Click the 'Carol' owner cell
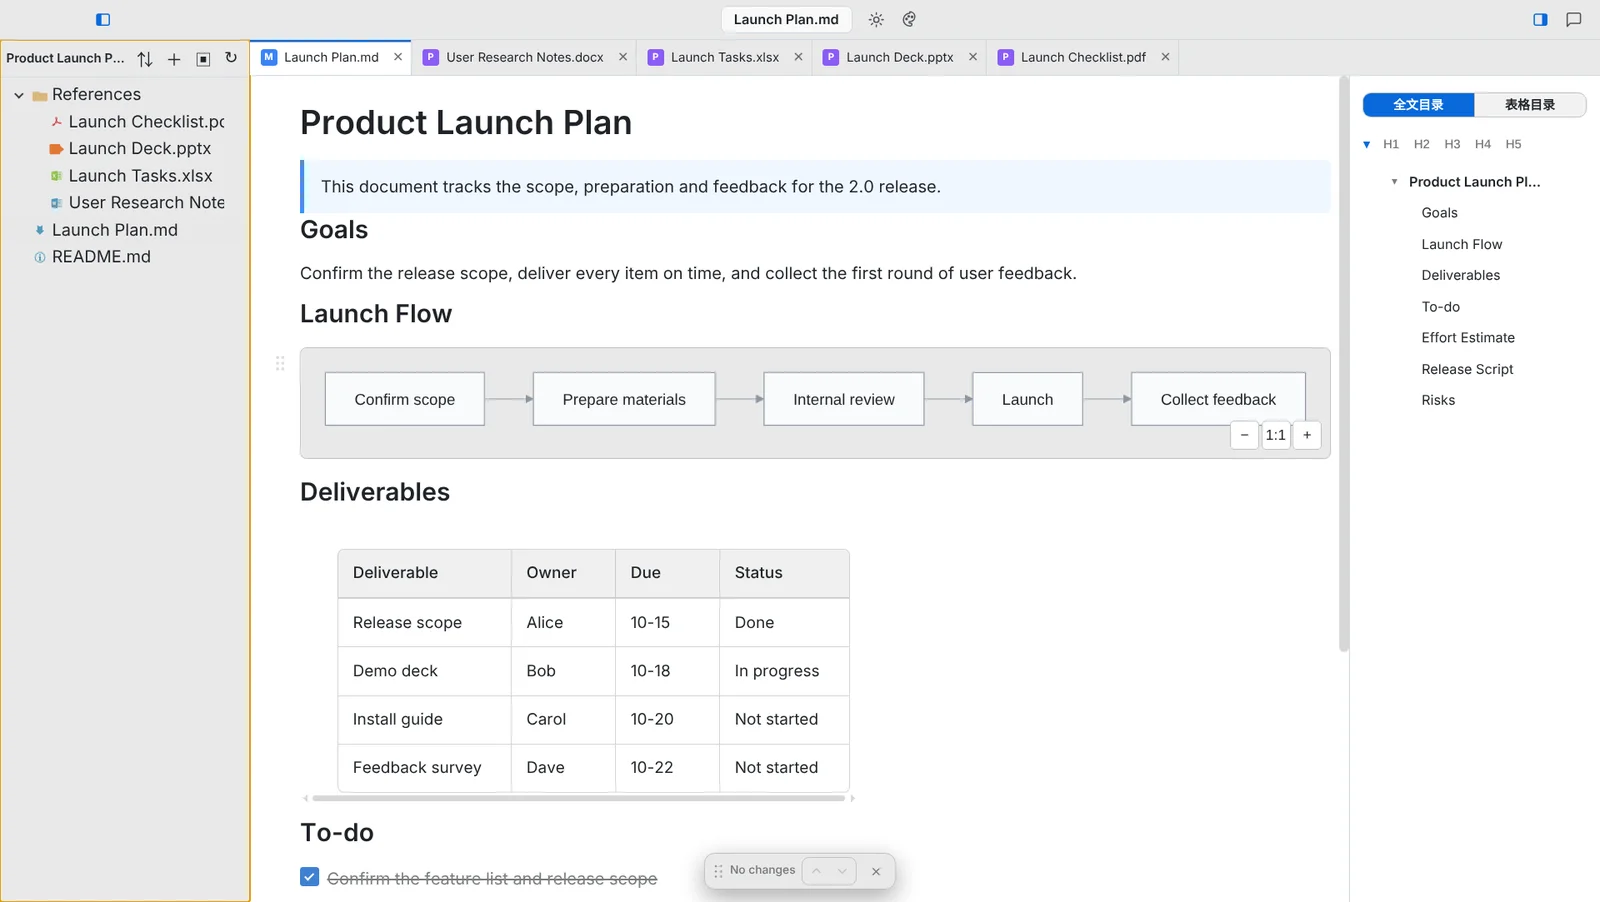The image size is (1600, 902). click(563, 719)
